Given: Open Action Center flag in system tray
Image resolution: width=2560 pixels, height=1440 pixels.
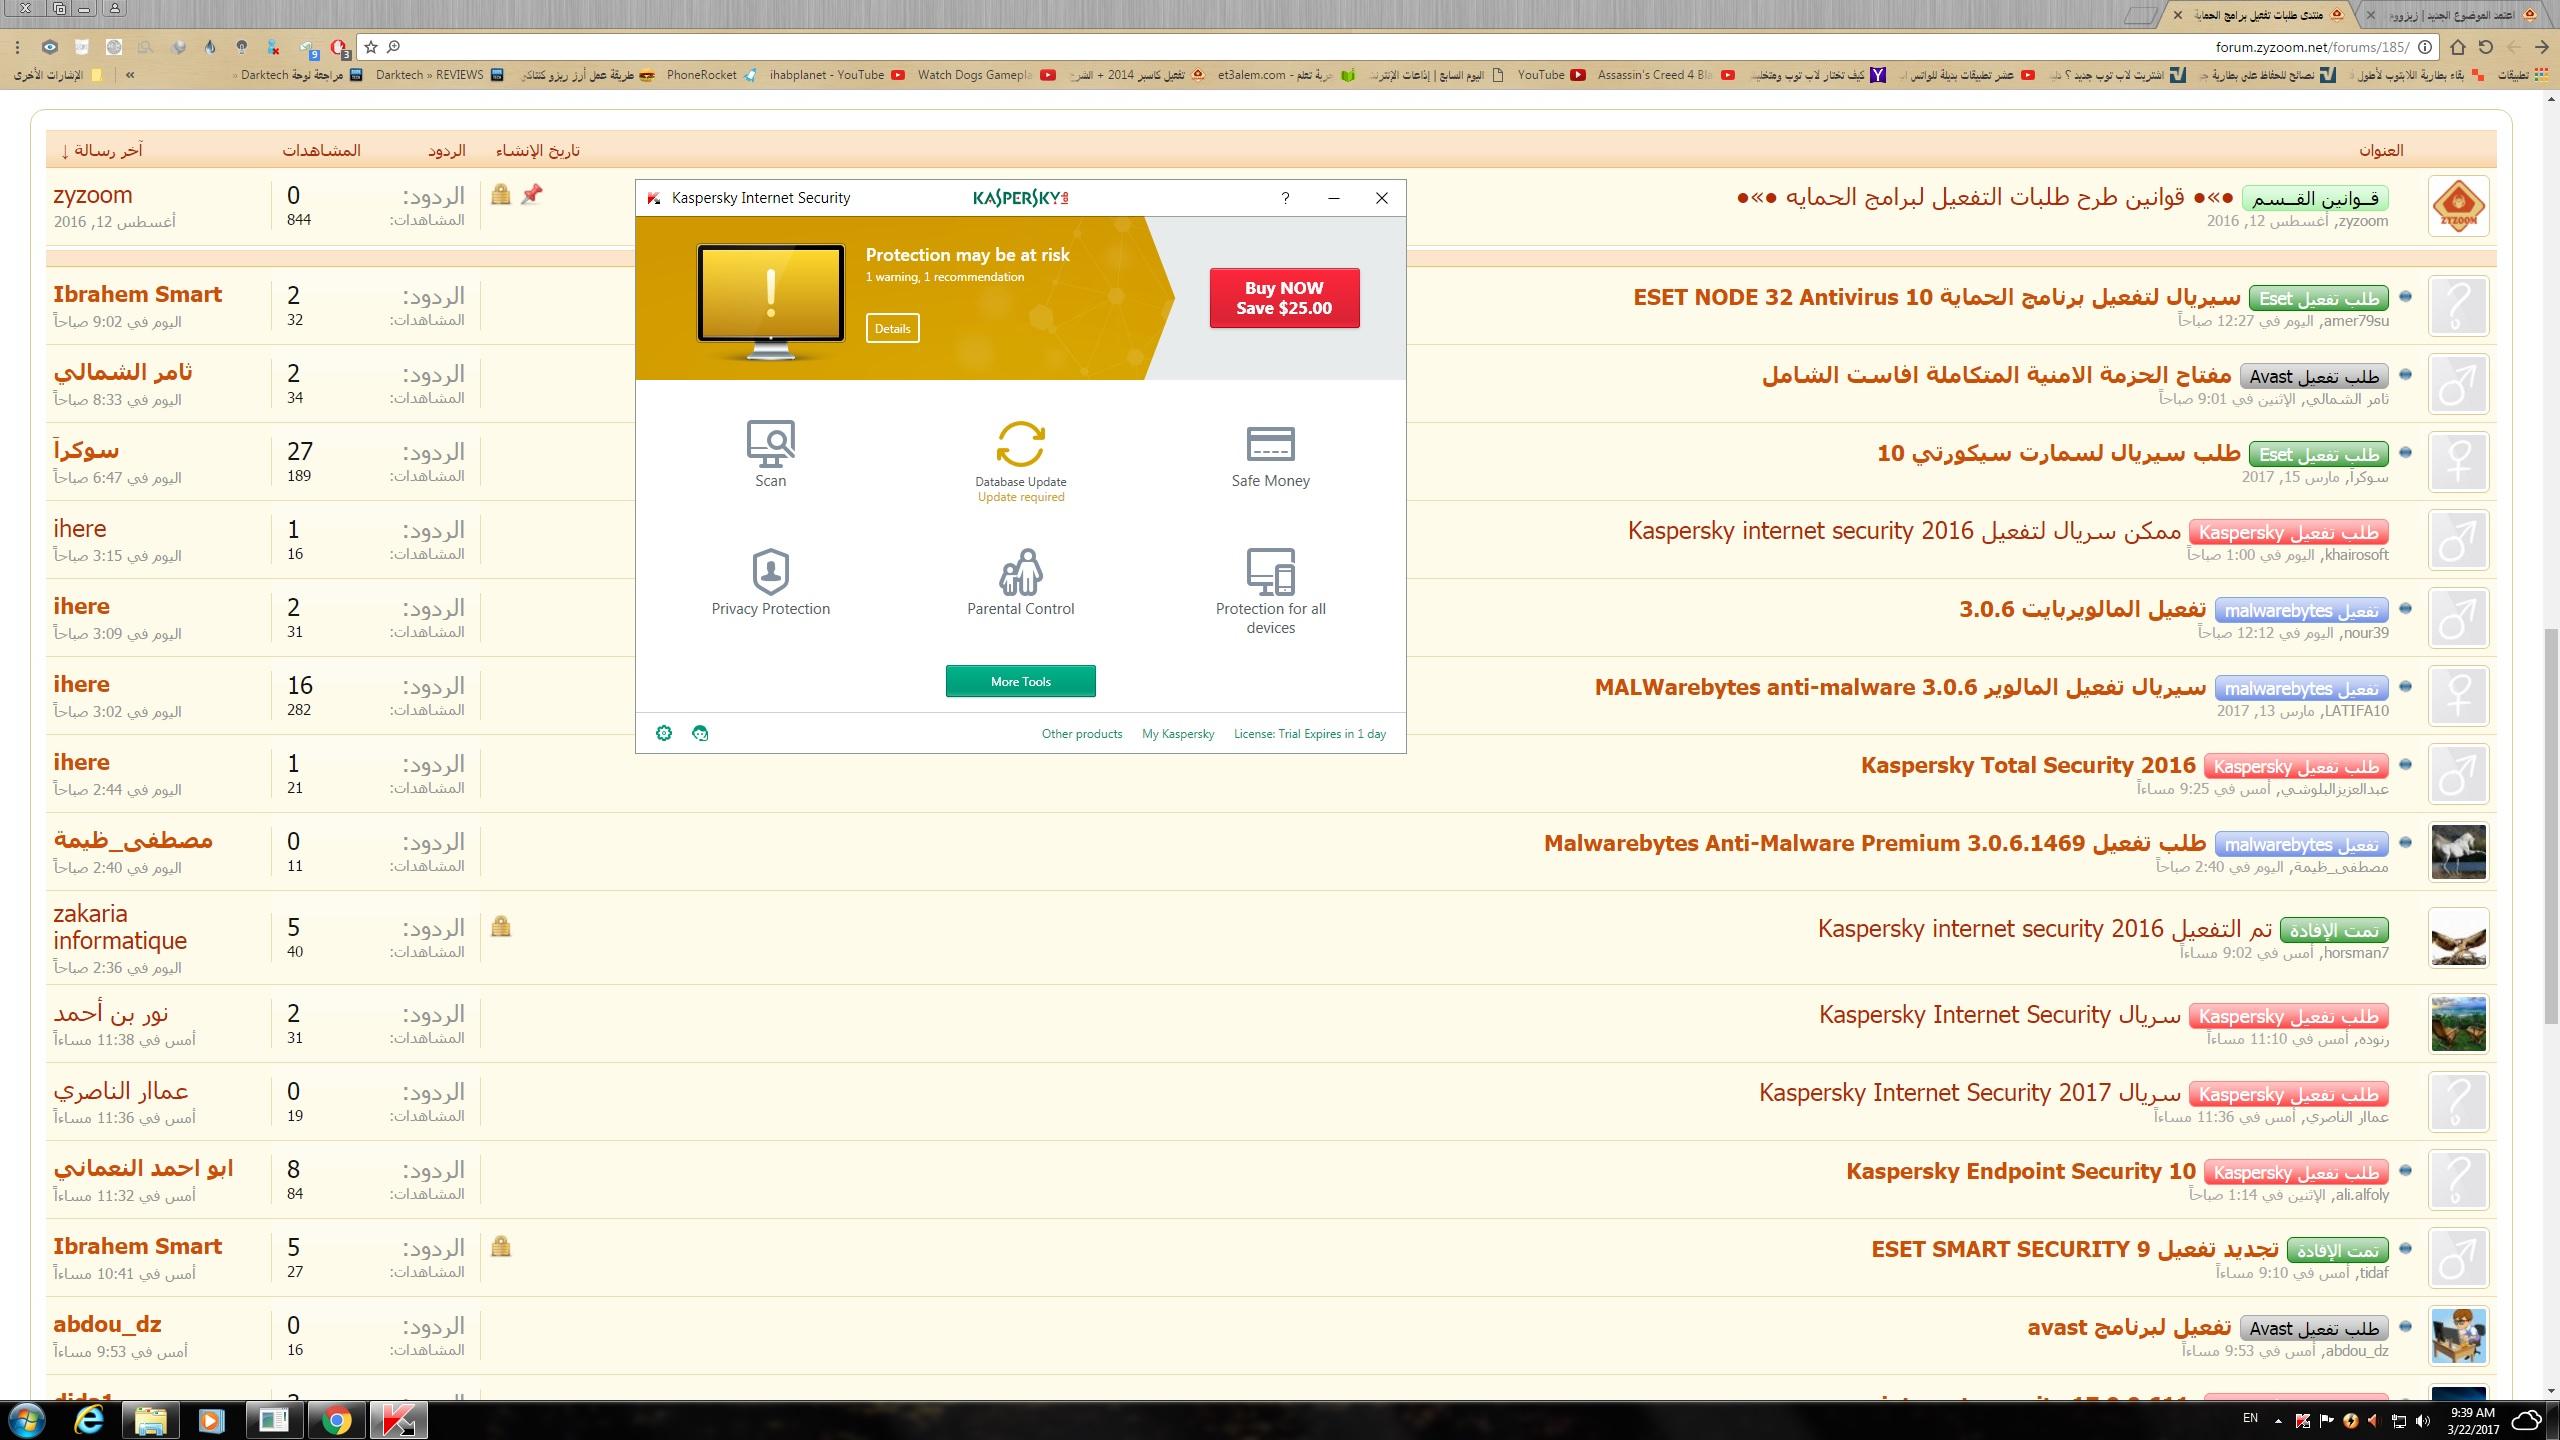Looking at the screenshot, I should 2326,1420.
